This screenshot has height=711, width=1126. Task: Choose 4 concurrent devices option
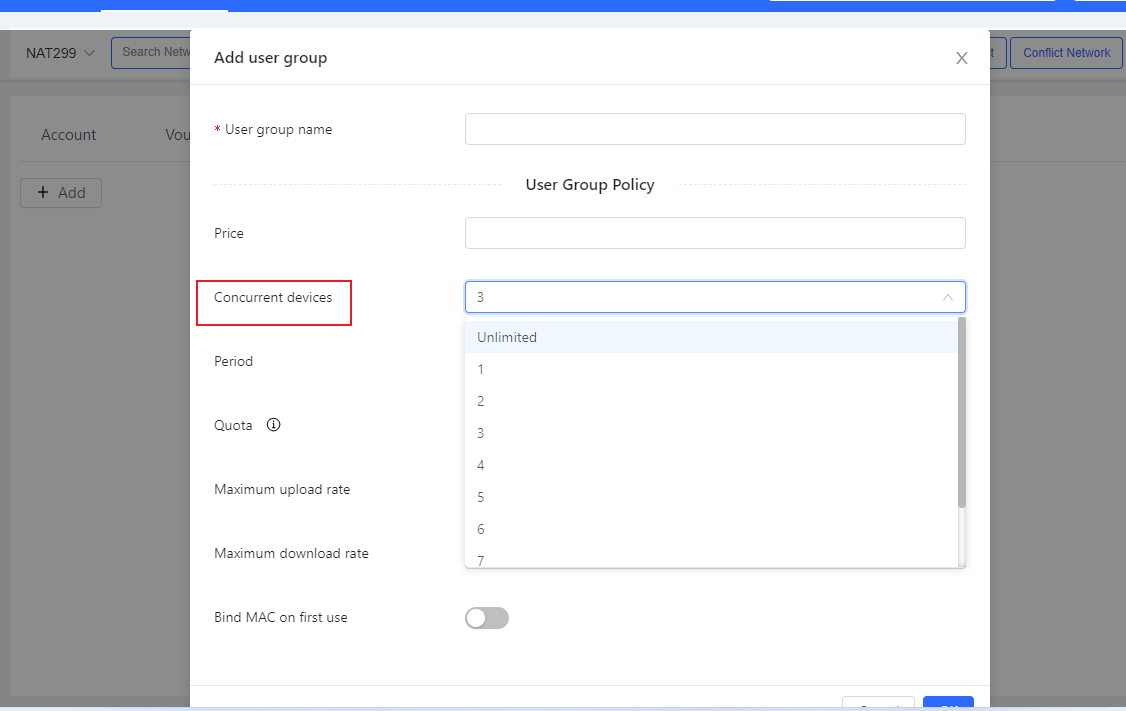click(481, 465)
